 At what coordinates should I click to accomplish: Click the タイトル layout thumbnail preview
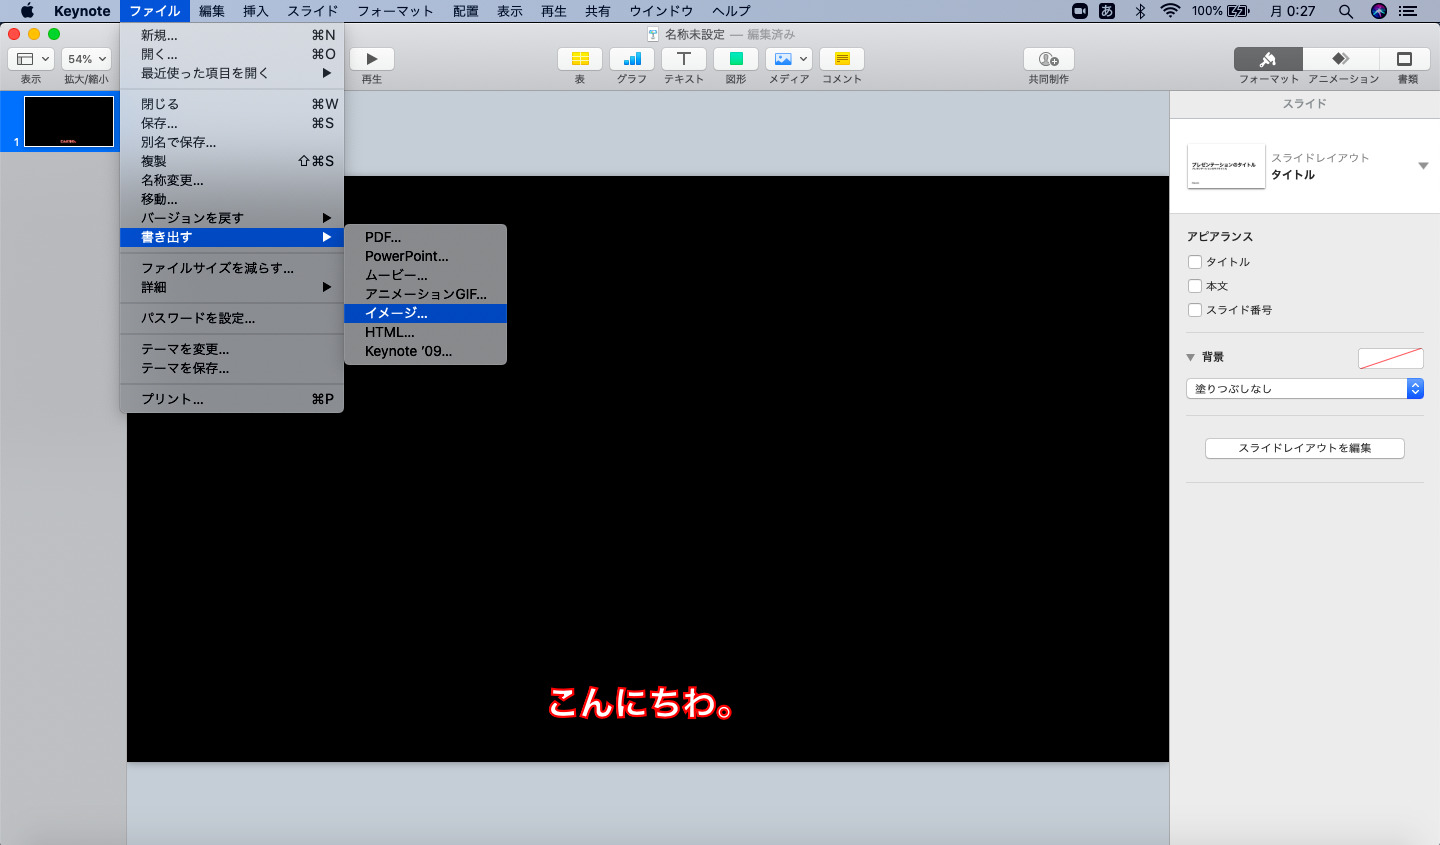(1226, 166)
